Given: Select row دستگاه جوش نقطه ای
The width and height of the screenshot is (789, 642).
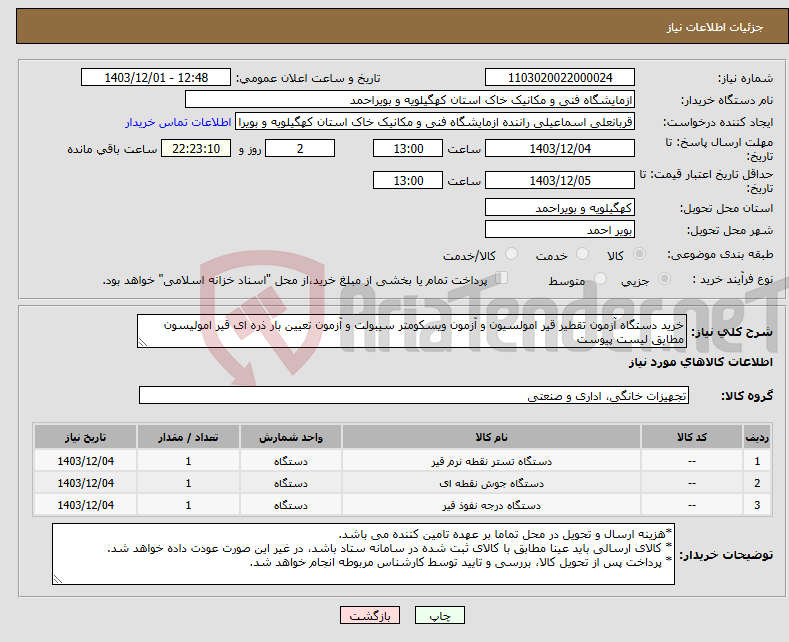Looking at the screenshot, I should (x=402, y=483).
